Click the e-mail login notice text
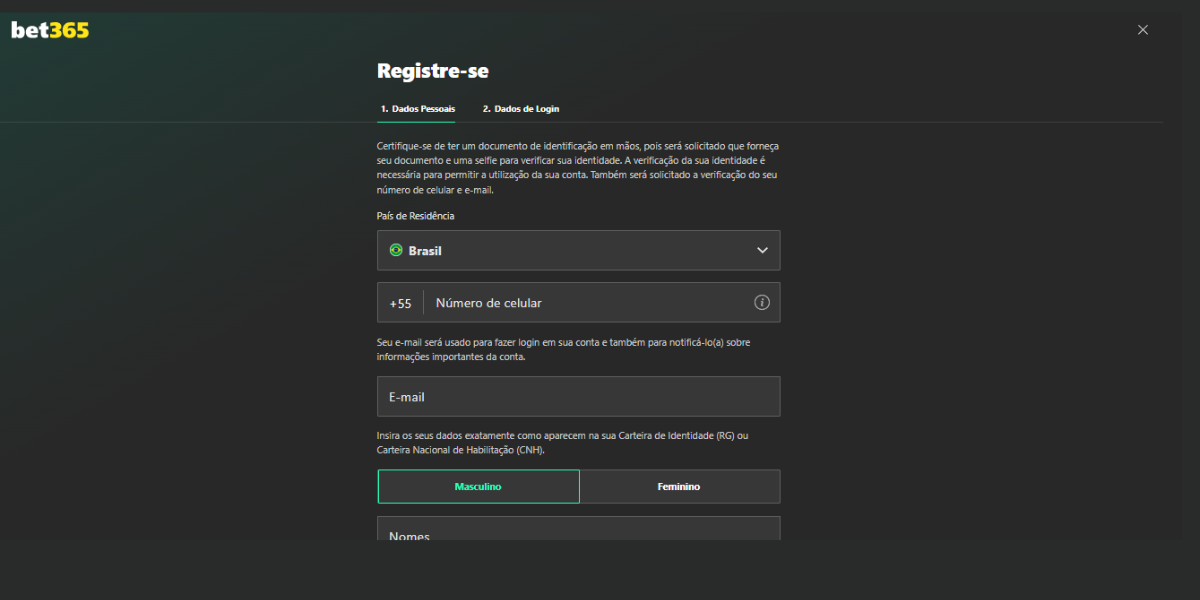This screenshot has width=1200, height=600. [x=563, y=349]
